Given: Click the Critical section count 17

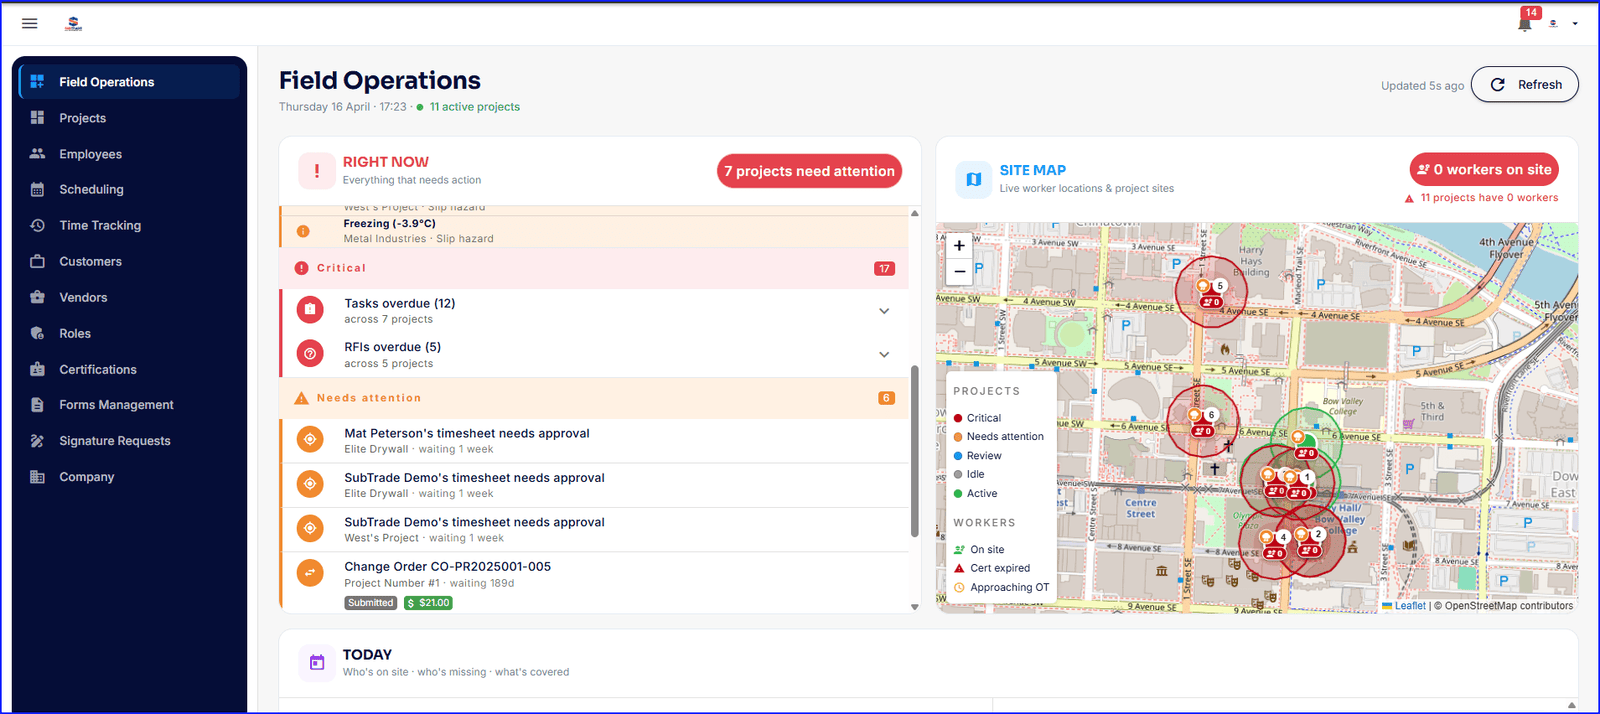Looking at the screenshot, I should (884, 269).
